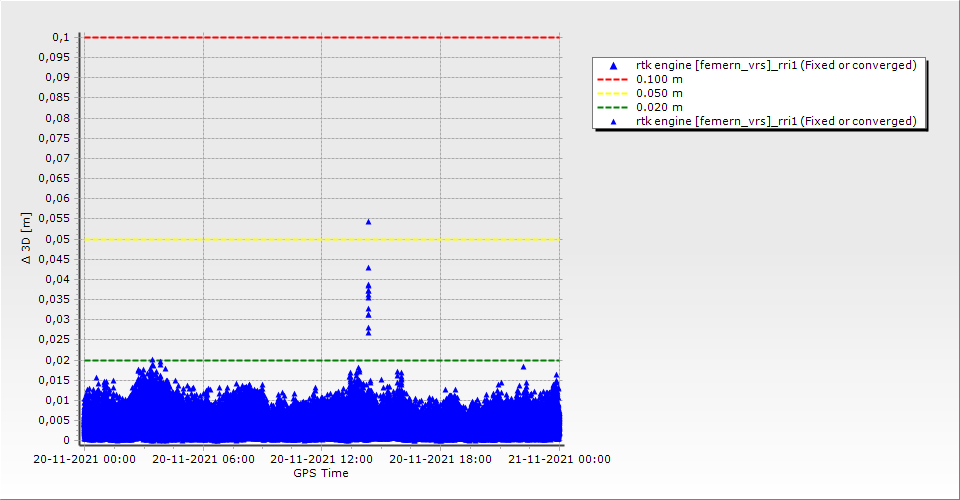
Task: Click the small blue triangle legend marker
Action: tap(613, 121)
